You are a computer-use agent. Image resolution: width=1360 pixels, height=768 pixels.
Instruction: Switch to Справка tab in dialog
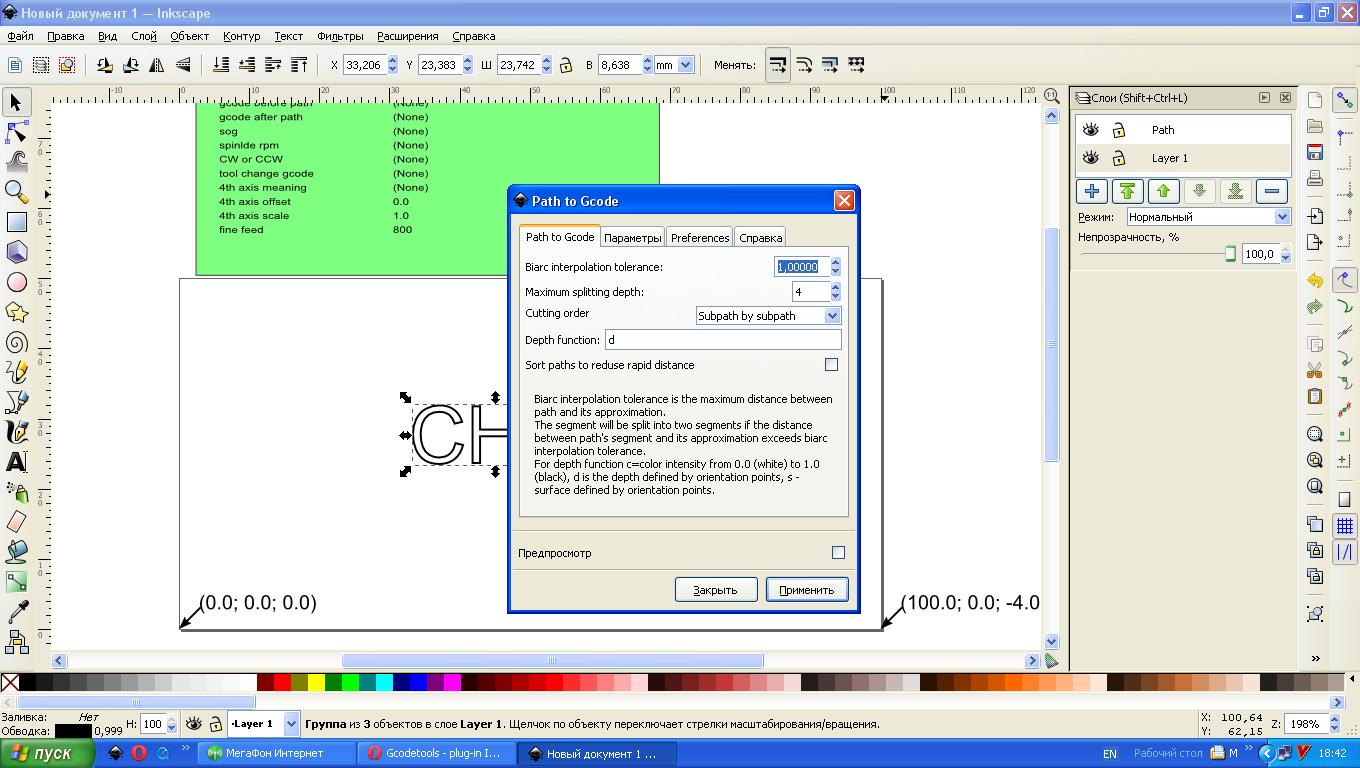[760, 237]
